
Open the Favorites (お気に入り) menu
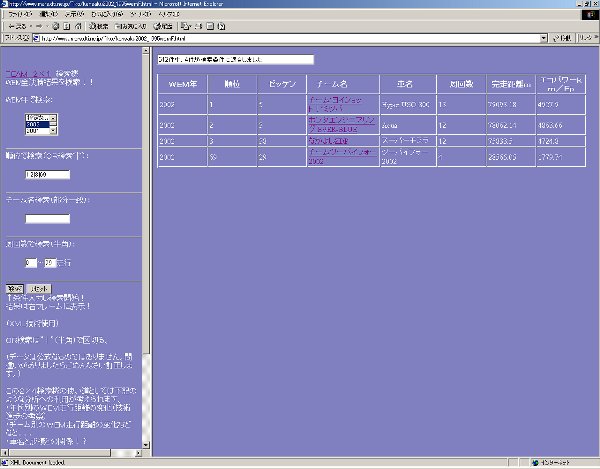(x=107, y=14)
